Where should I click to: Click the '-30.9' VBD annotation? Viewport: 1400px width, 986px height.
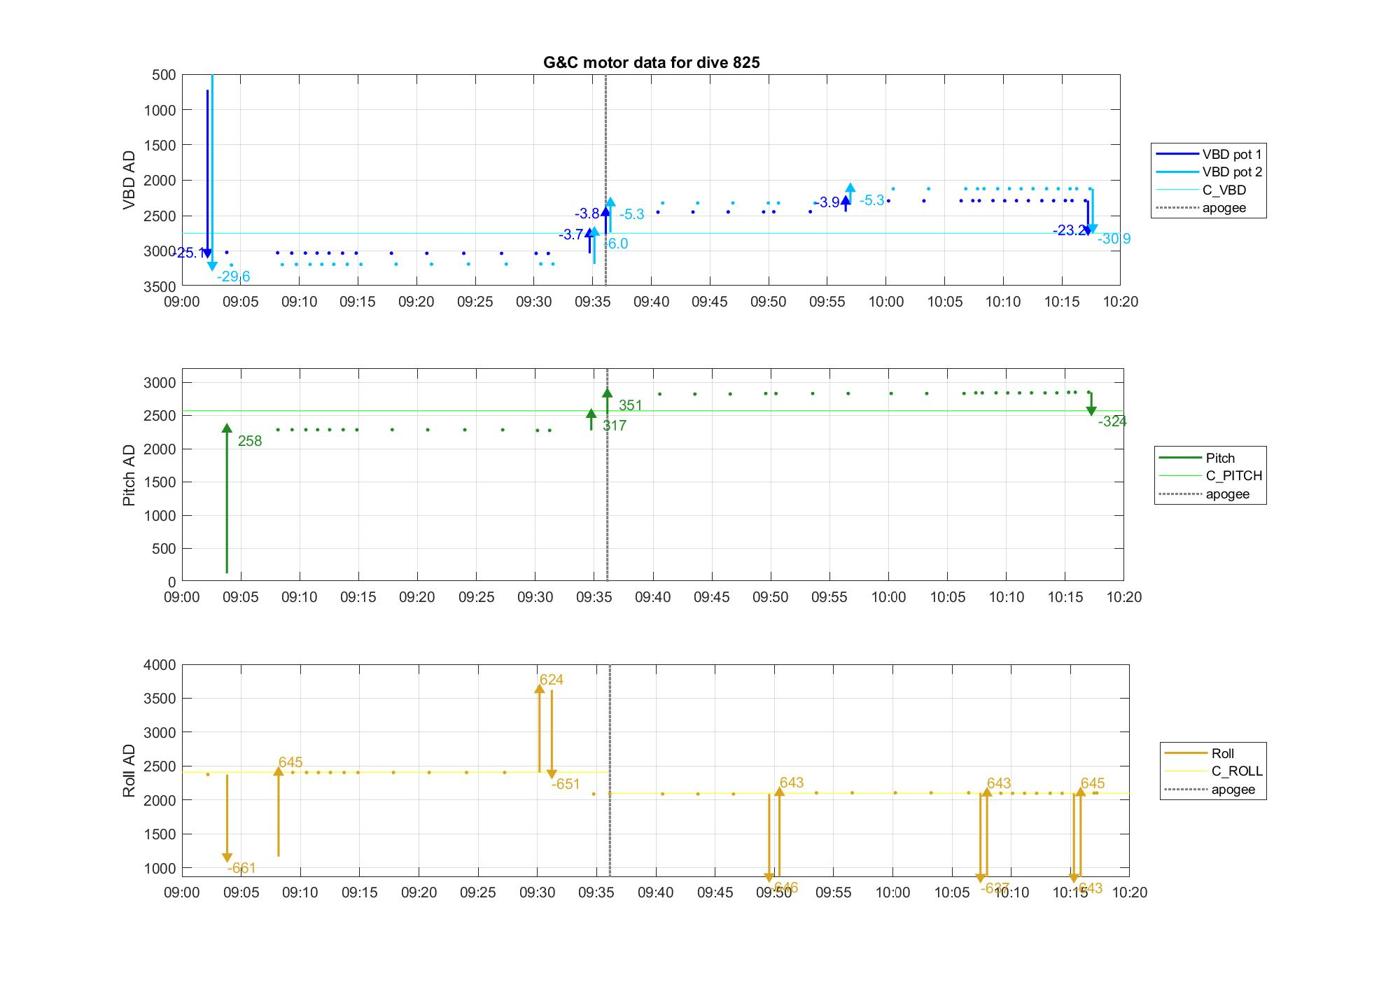(x=1114, y=239)
